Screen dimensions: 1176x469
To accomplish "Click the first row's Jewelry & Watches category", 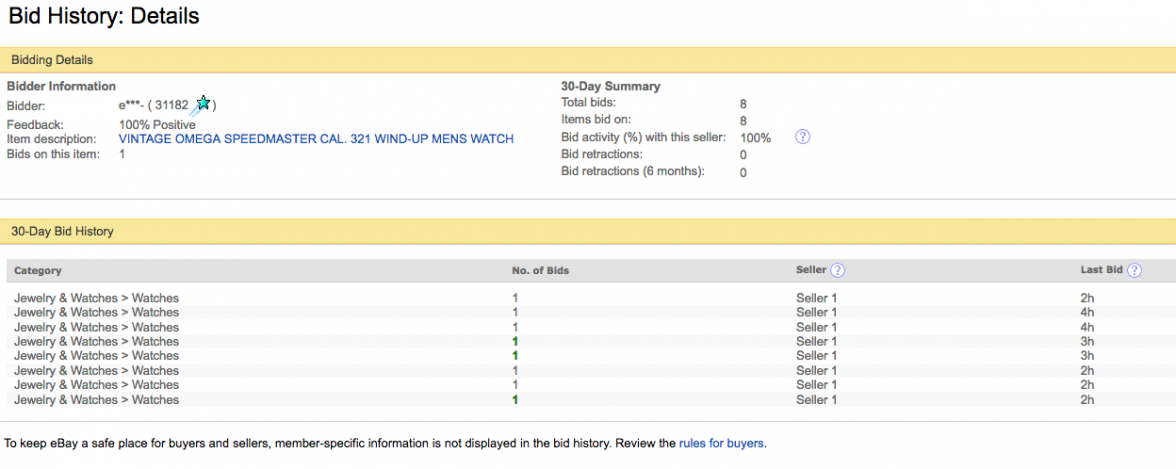I will [x=96, y=298].
